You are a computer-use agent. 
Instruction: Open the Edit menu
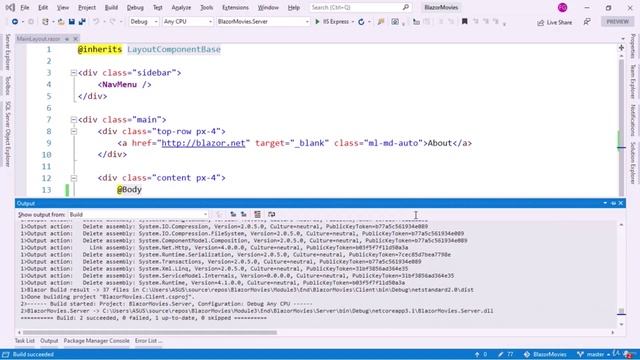click(x=43, y=7)
